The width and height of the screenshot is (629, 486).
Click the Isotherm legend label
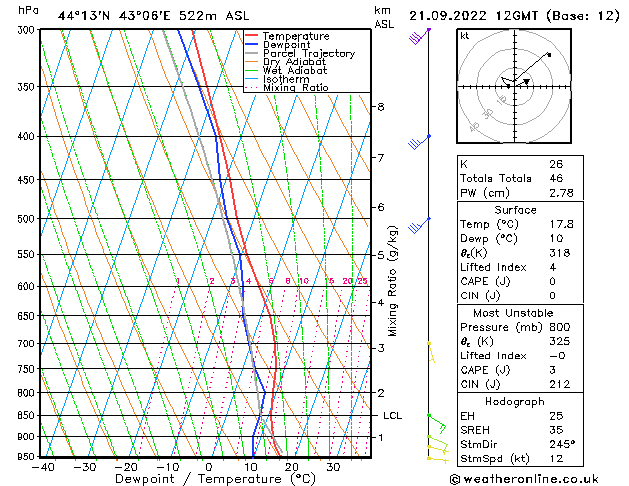[286, 79]
